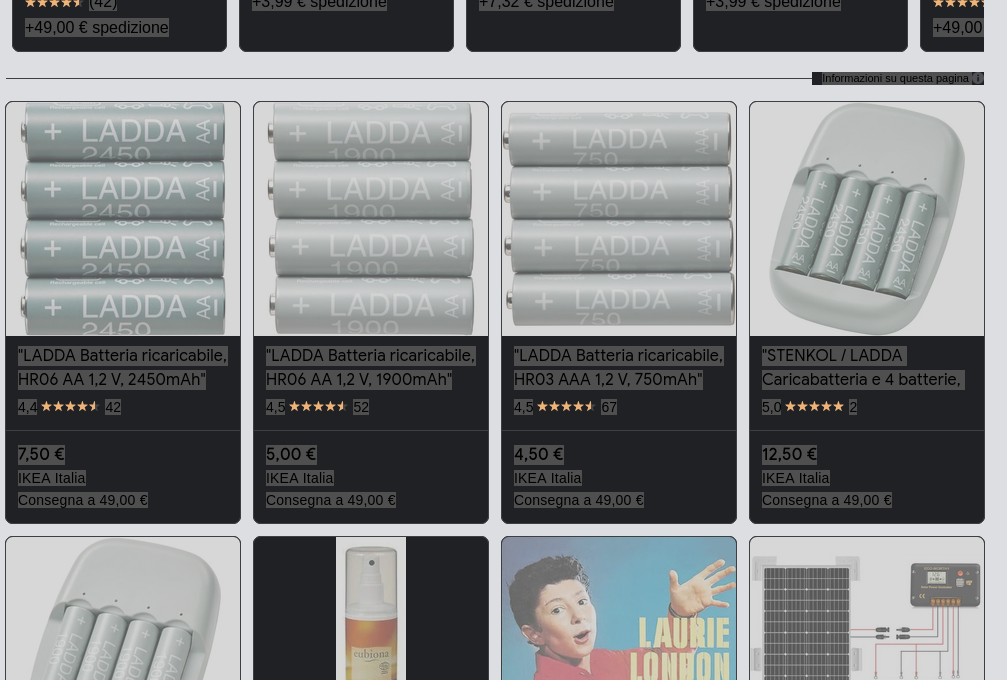The image size is (1007, 680).
Task: Open the solar panel kit product image
Action: (x=867, y=609)
